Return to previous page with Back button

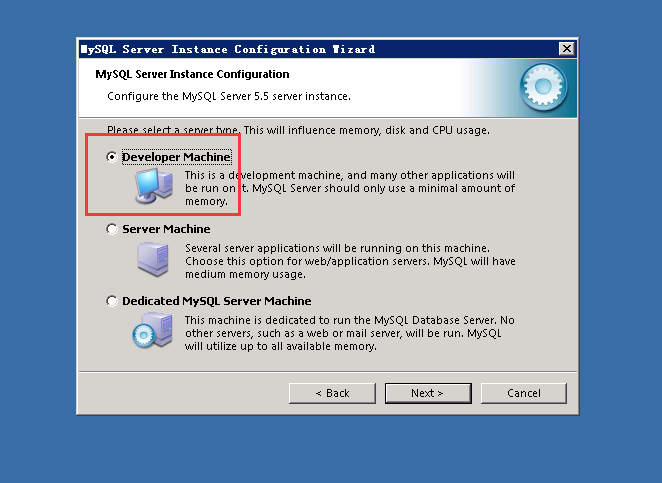[x=331, y=393]
